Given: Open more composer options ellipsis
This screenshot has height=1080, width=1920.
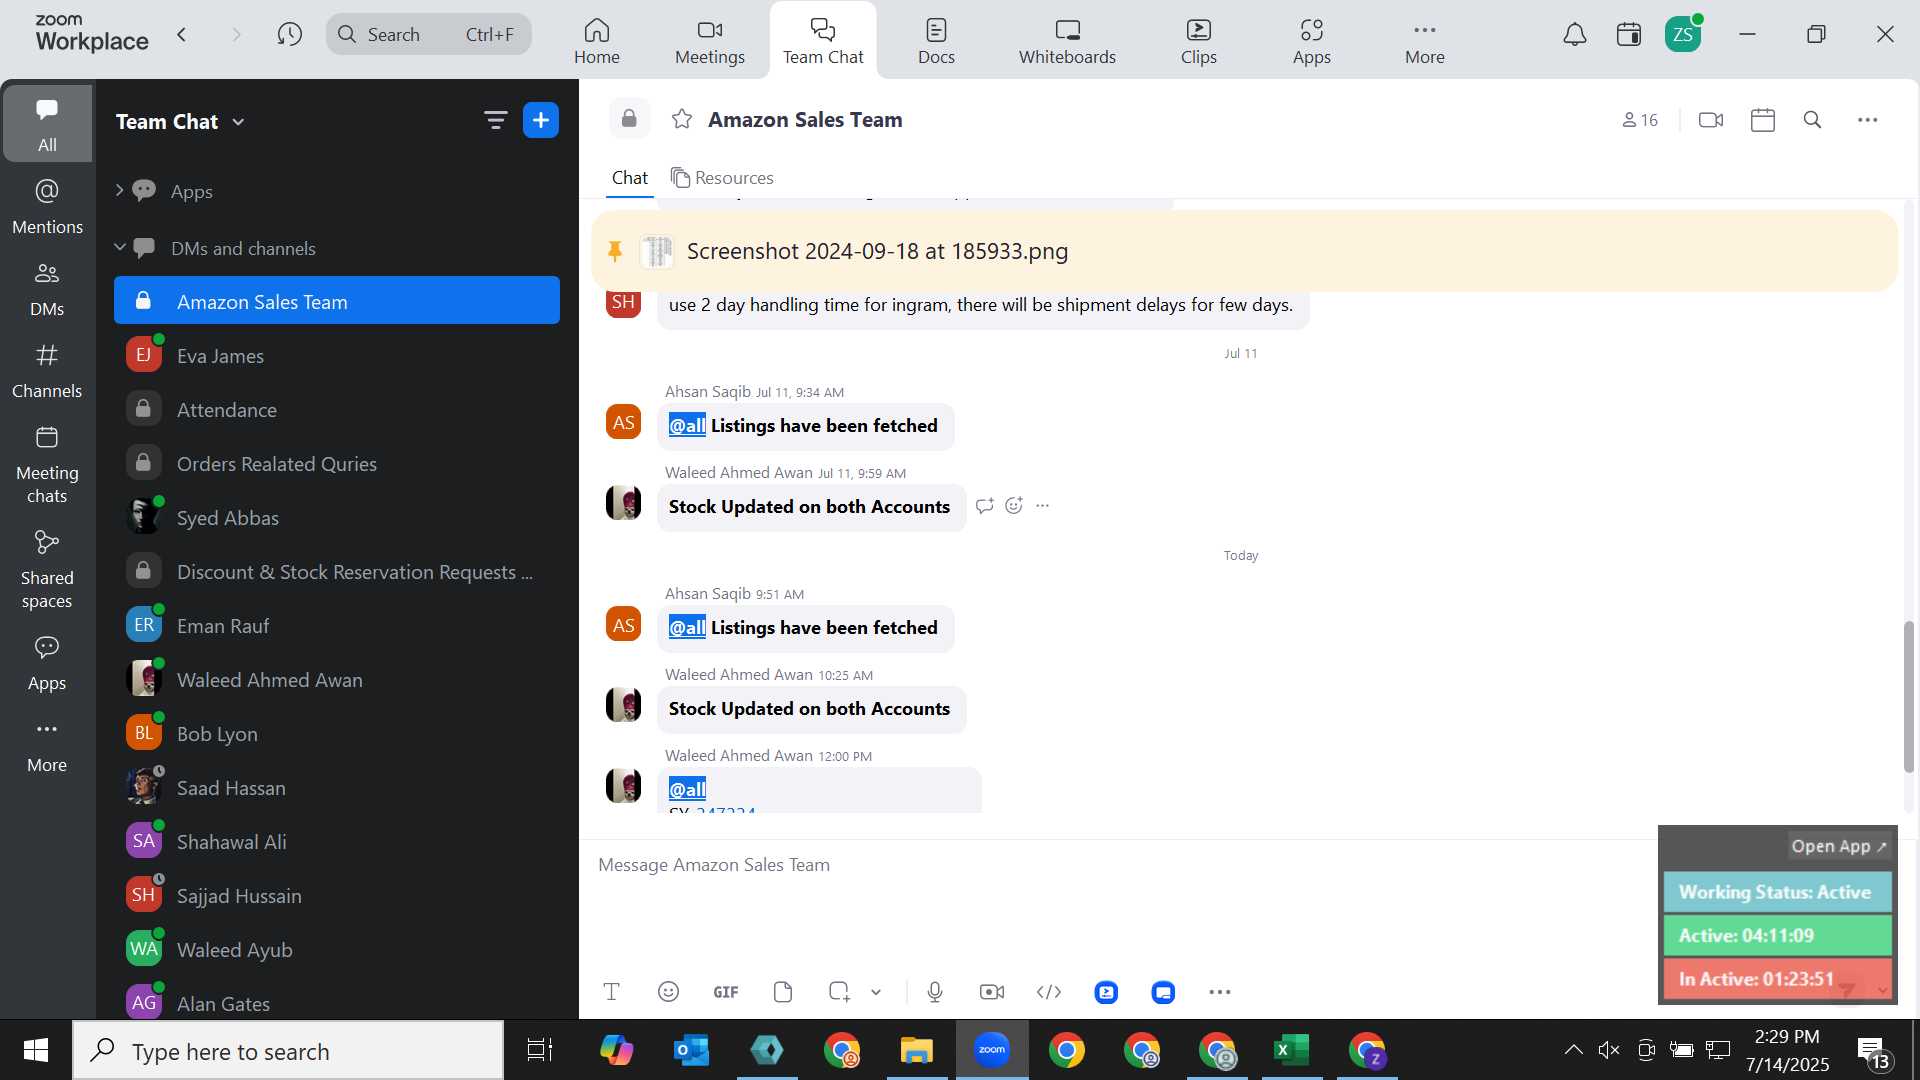Looking at the screenshot, I should pyautogui.click(x=1220, y=992).
